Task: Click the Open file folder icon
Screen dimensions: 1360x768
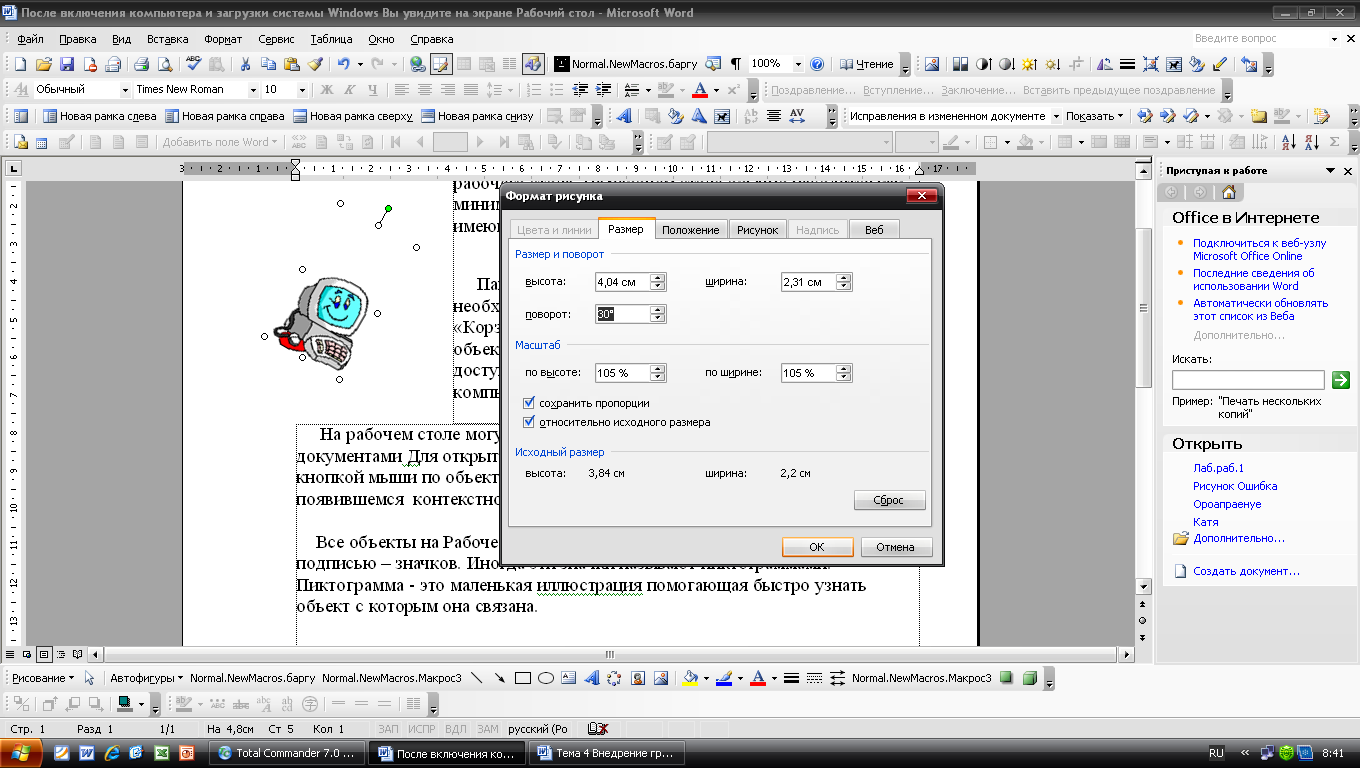Action: 44,64
